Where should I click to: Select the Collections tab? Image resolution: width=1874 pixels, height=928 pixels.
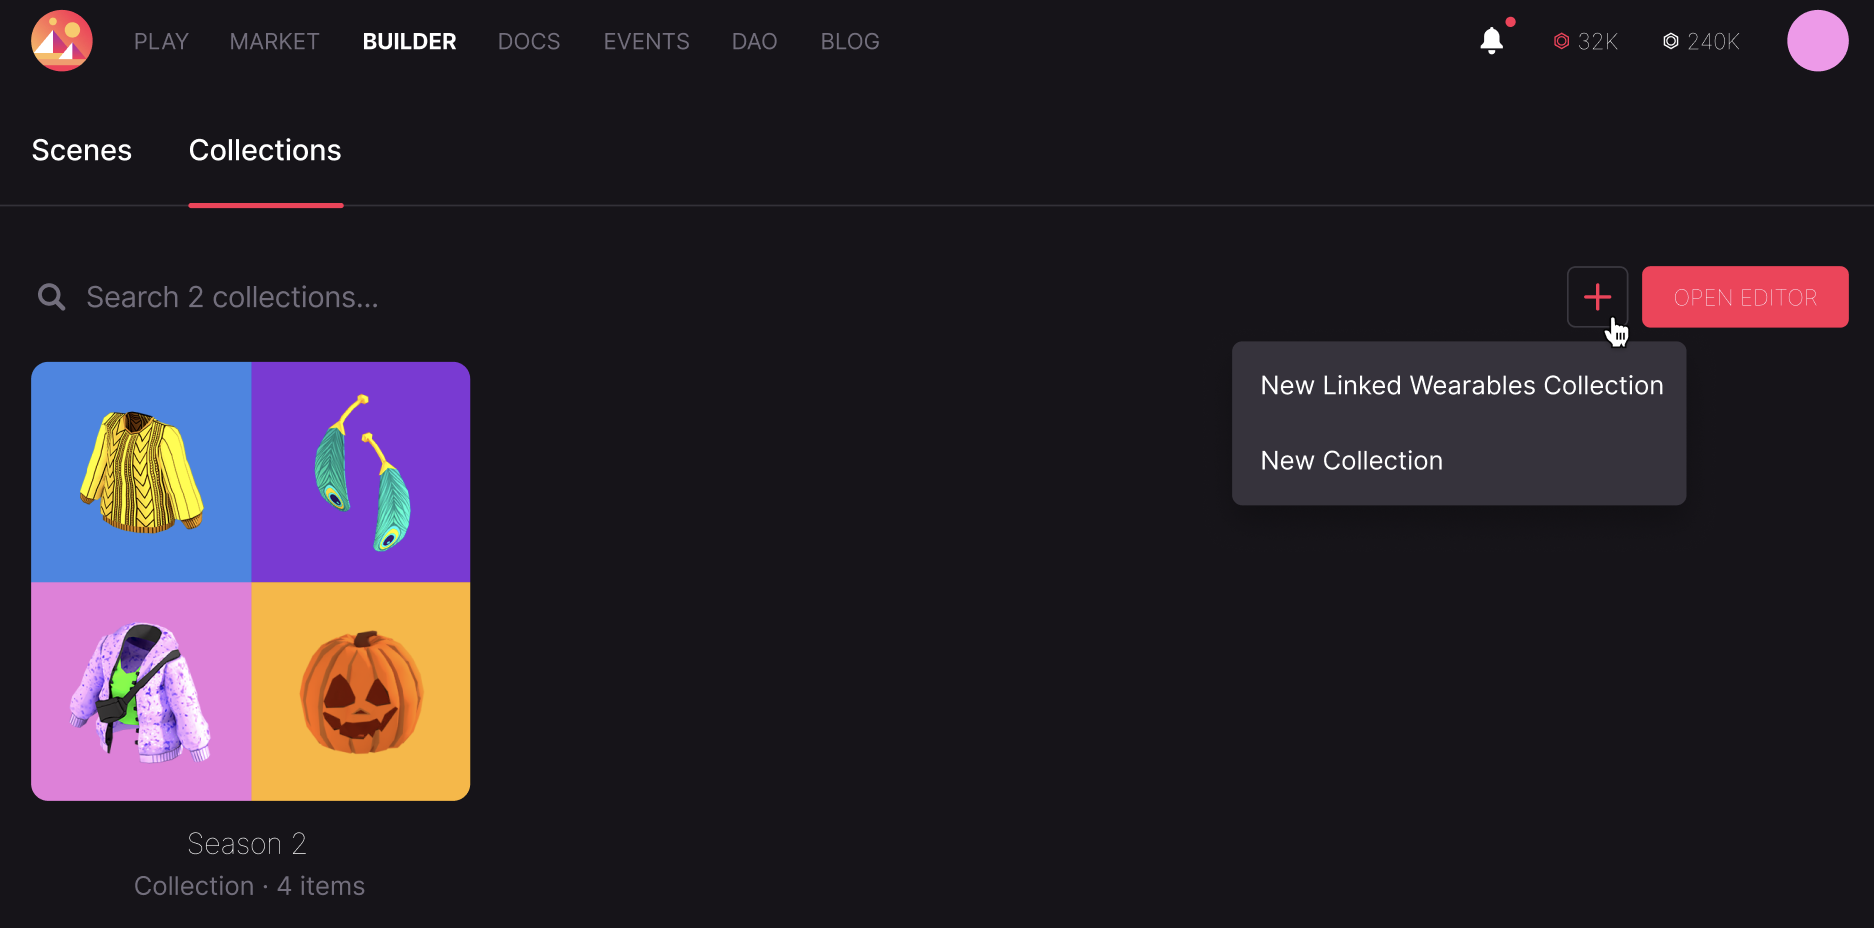click(265, 150)
